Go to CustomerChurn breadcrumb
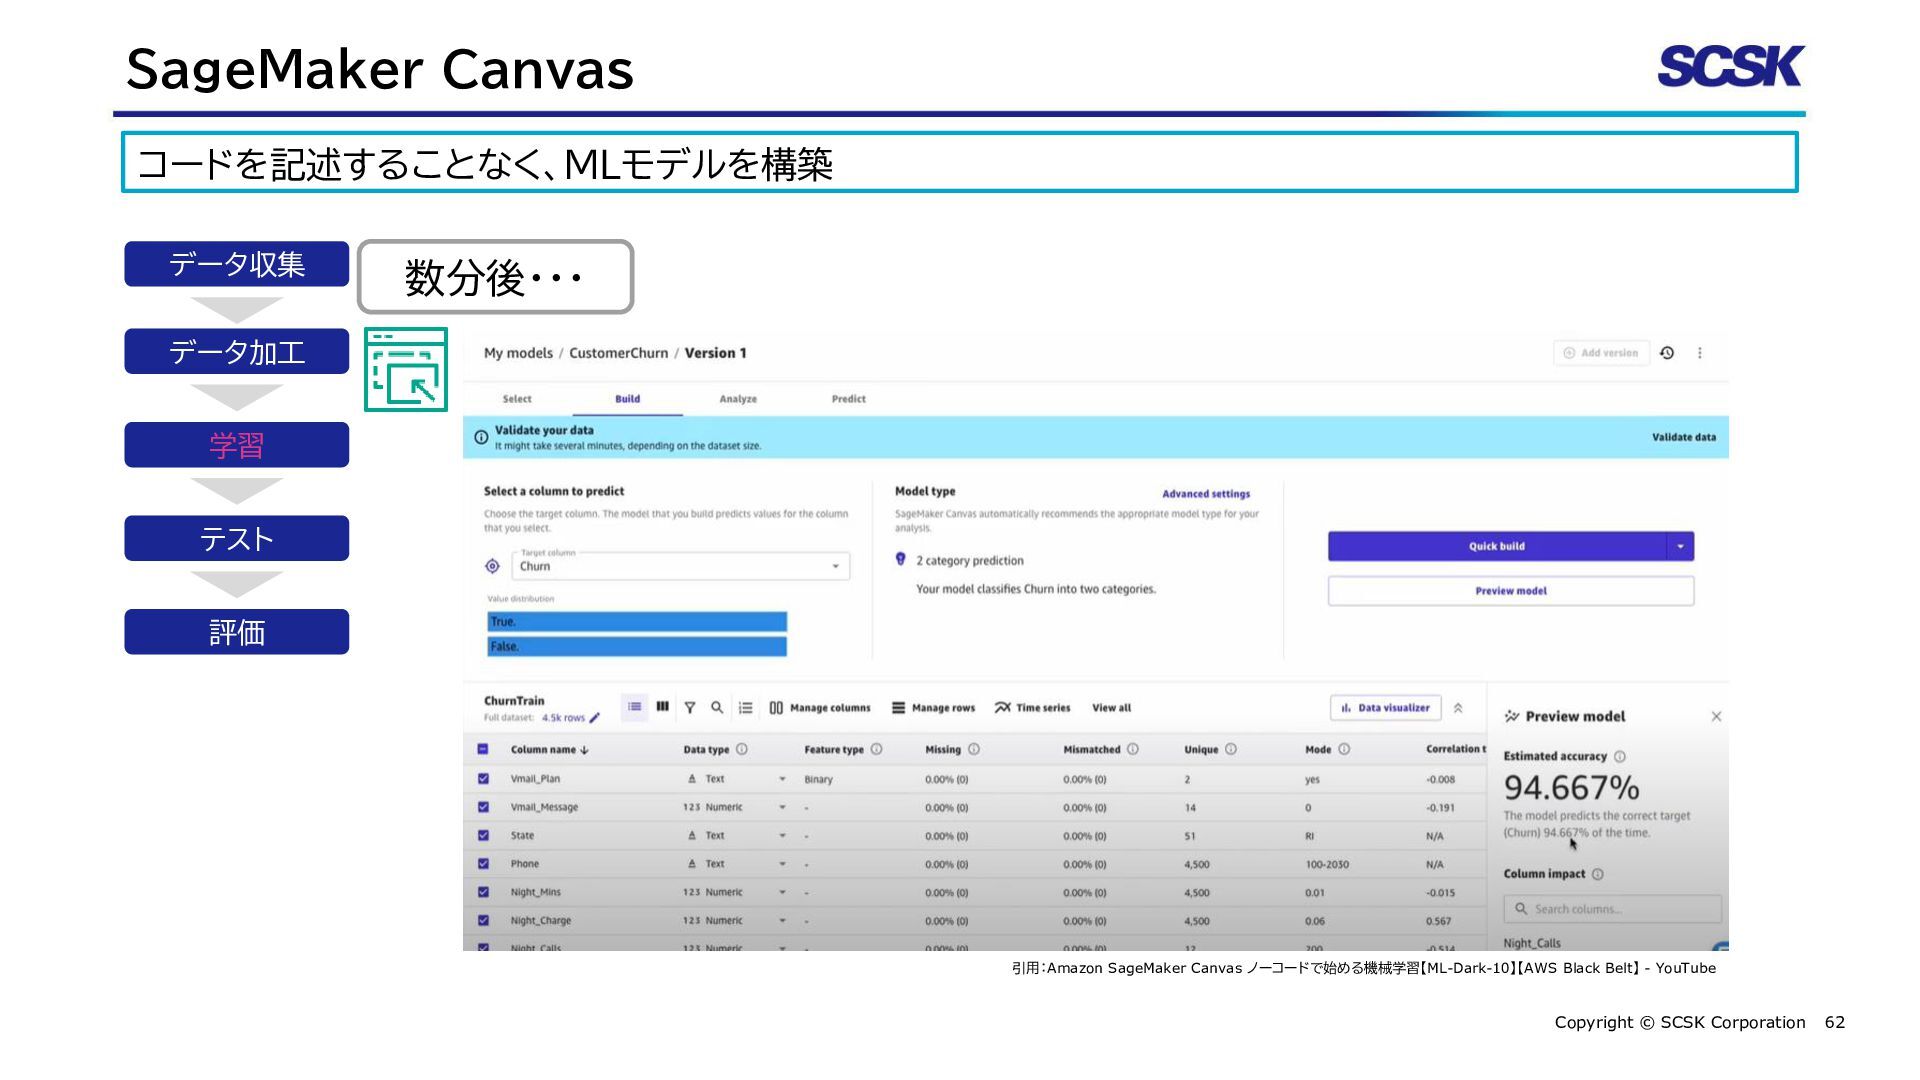 (618, 353)
